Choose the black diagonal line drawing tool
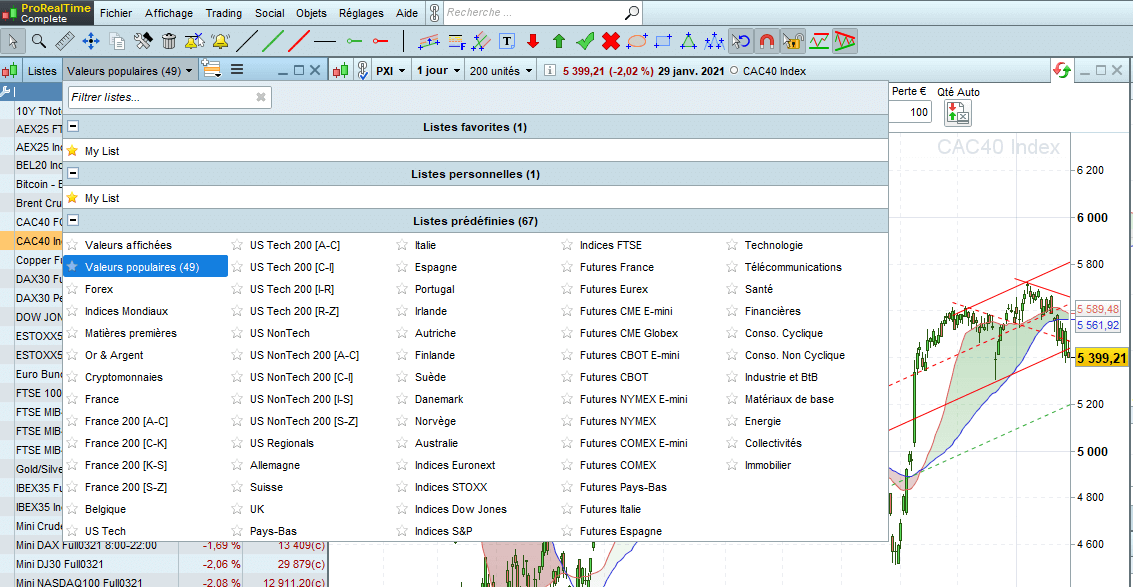1133x587 pixels. pyautogui.click(x=247, y=41)
